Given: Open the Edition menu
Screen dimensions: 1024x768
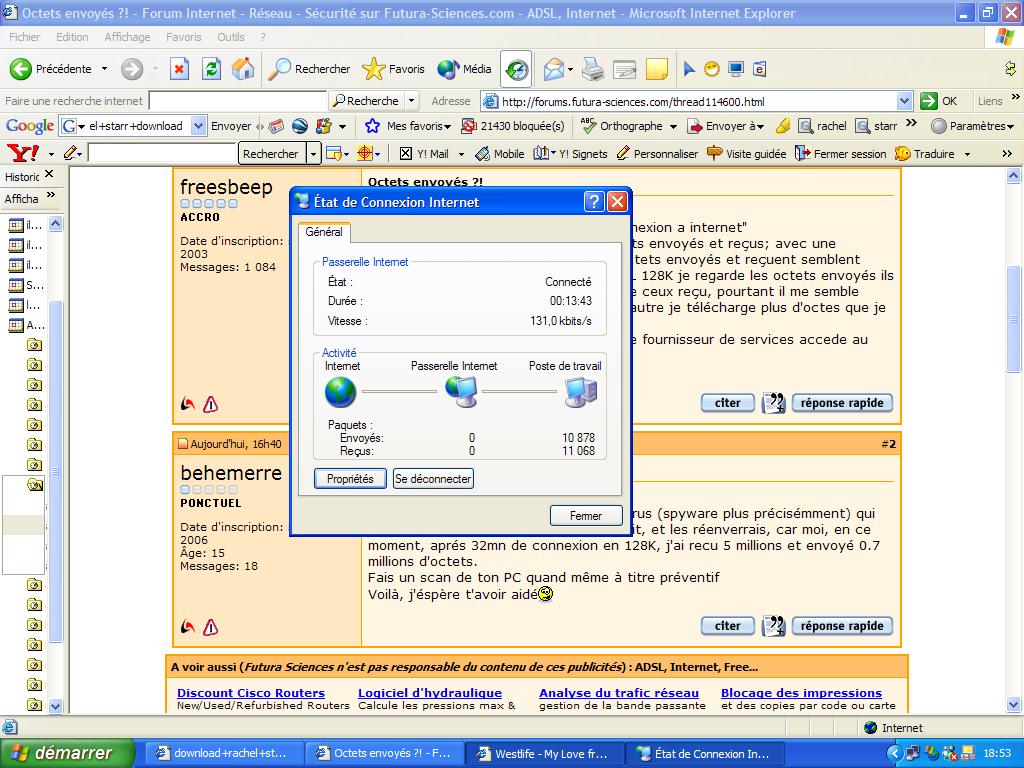Looking at the screenshot, I should 72,37.
